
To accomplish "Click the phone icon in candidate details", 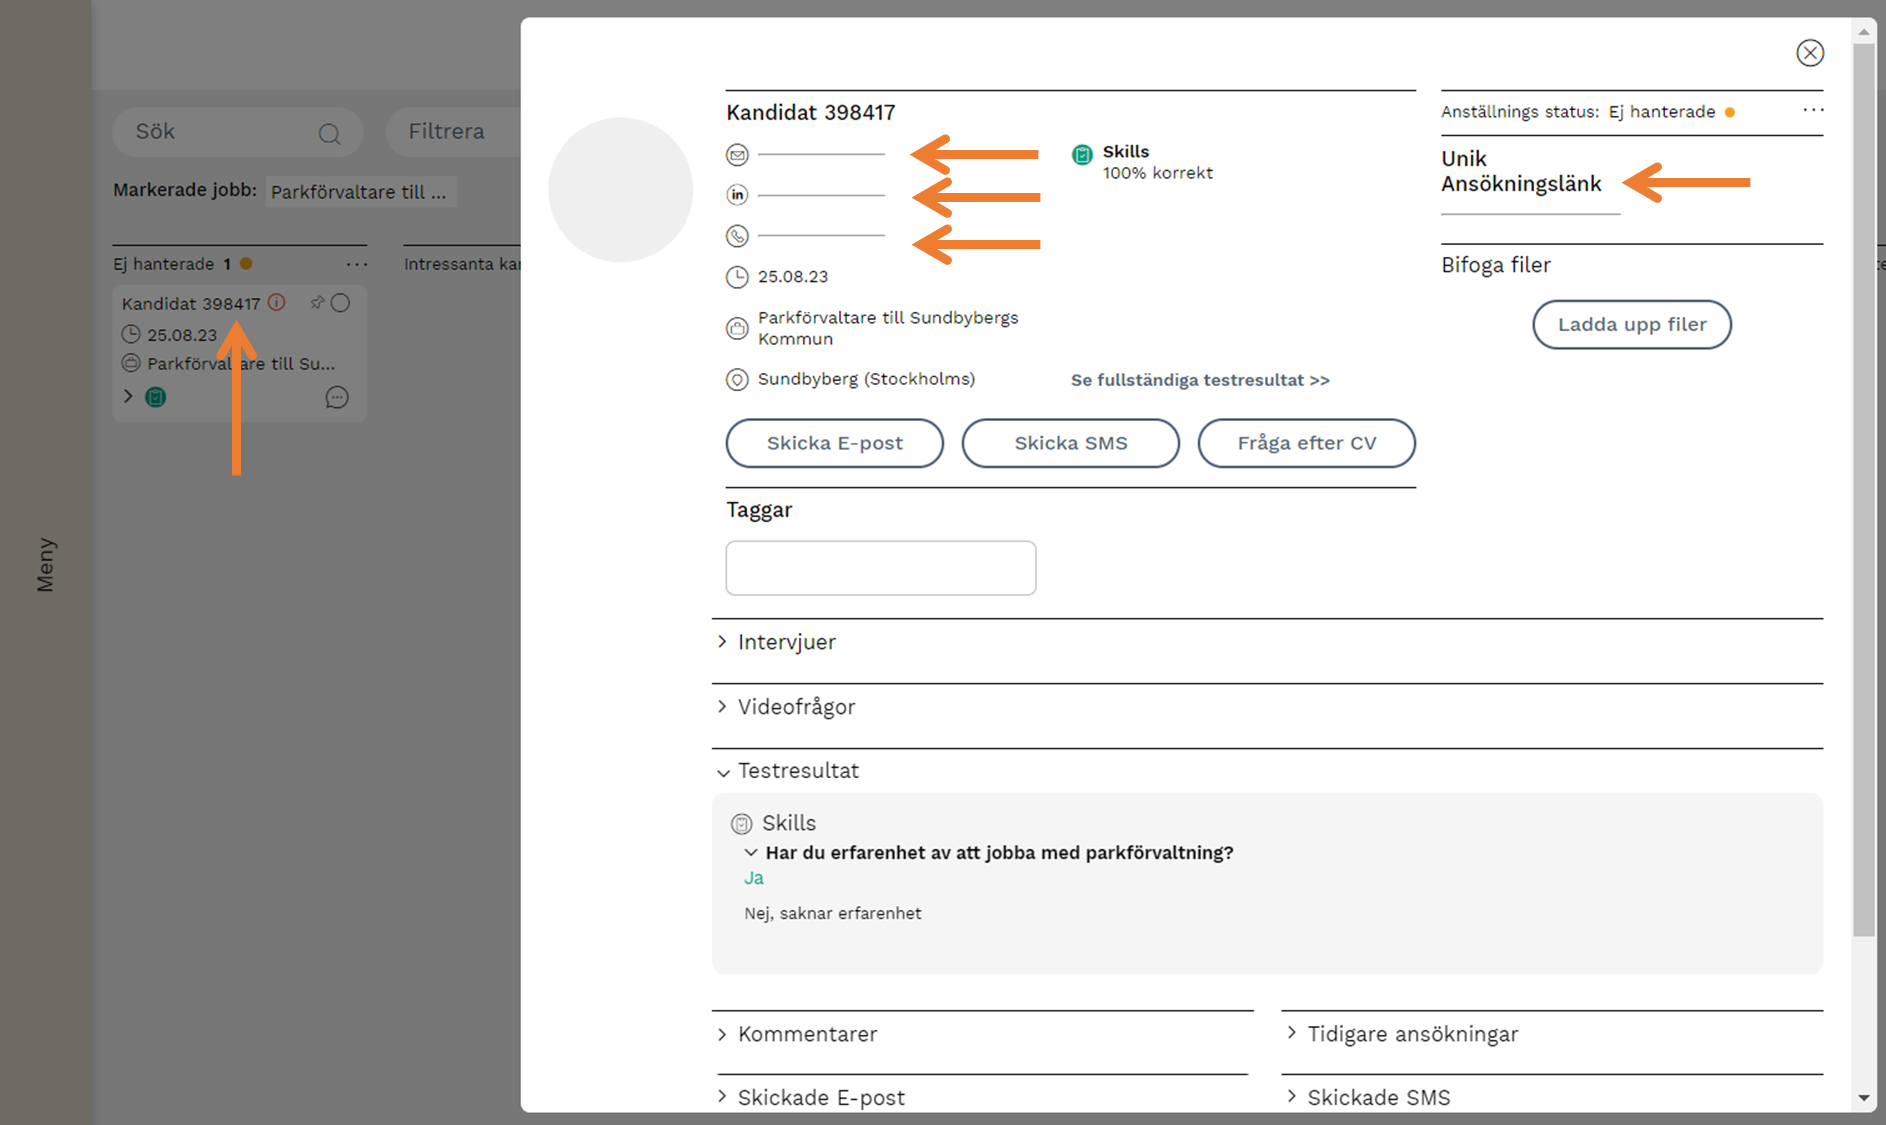I will tap(737, 236).
